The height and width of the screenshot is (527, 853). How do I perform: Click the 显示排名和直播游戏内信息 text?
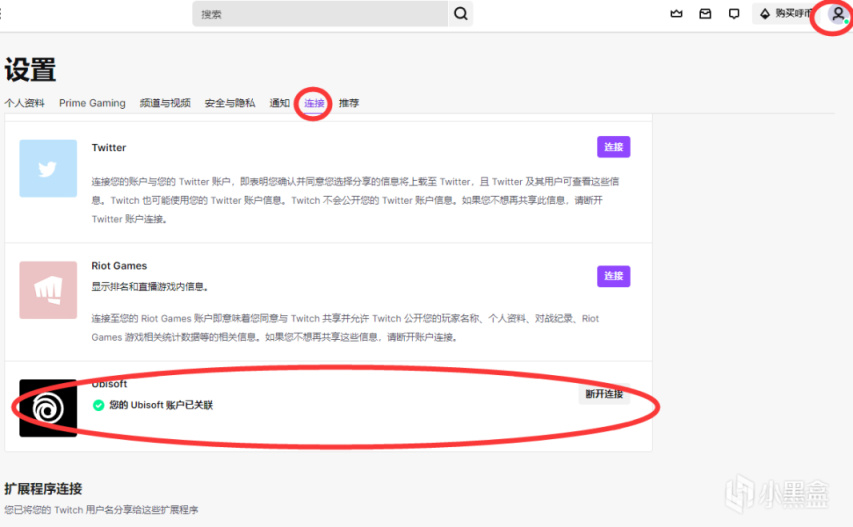coord(150,287)
